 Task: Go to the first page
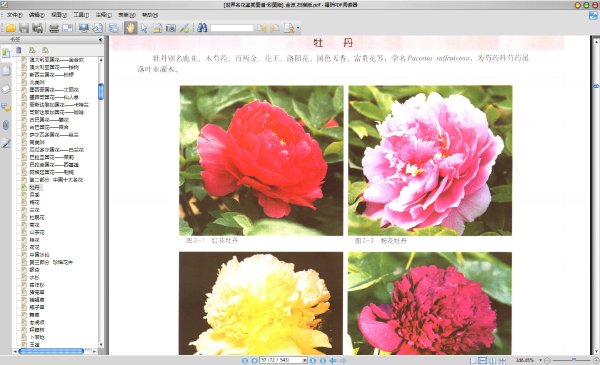point(245,360)
